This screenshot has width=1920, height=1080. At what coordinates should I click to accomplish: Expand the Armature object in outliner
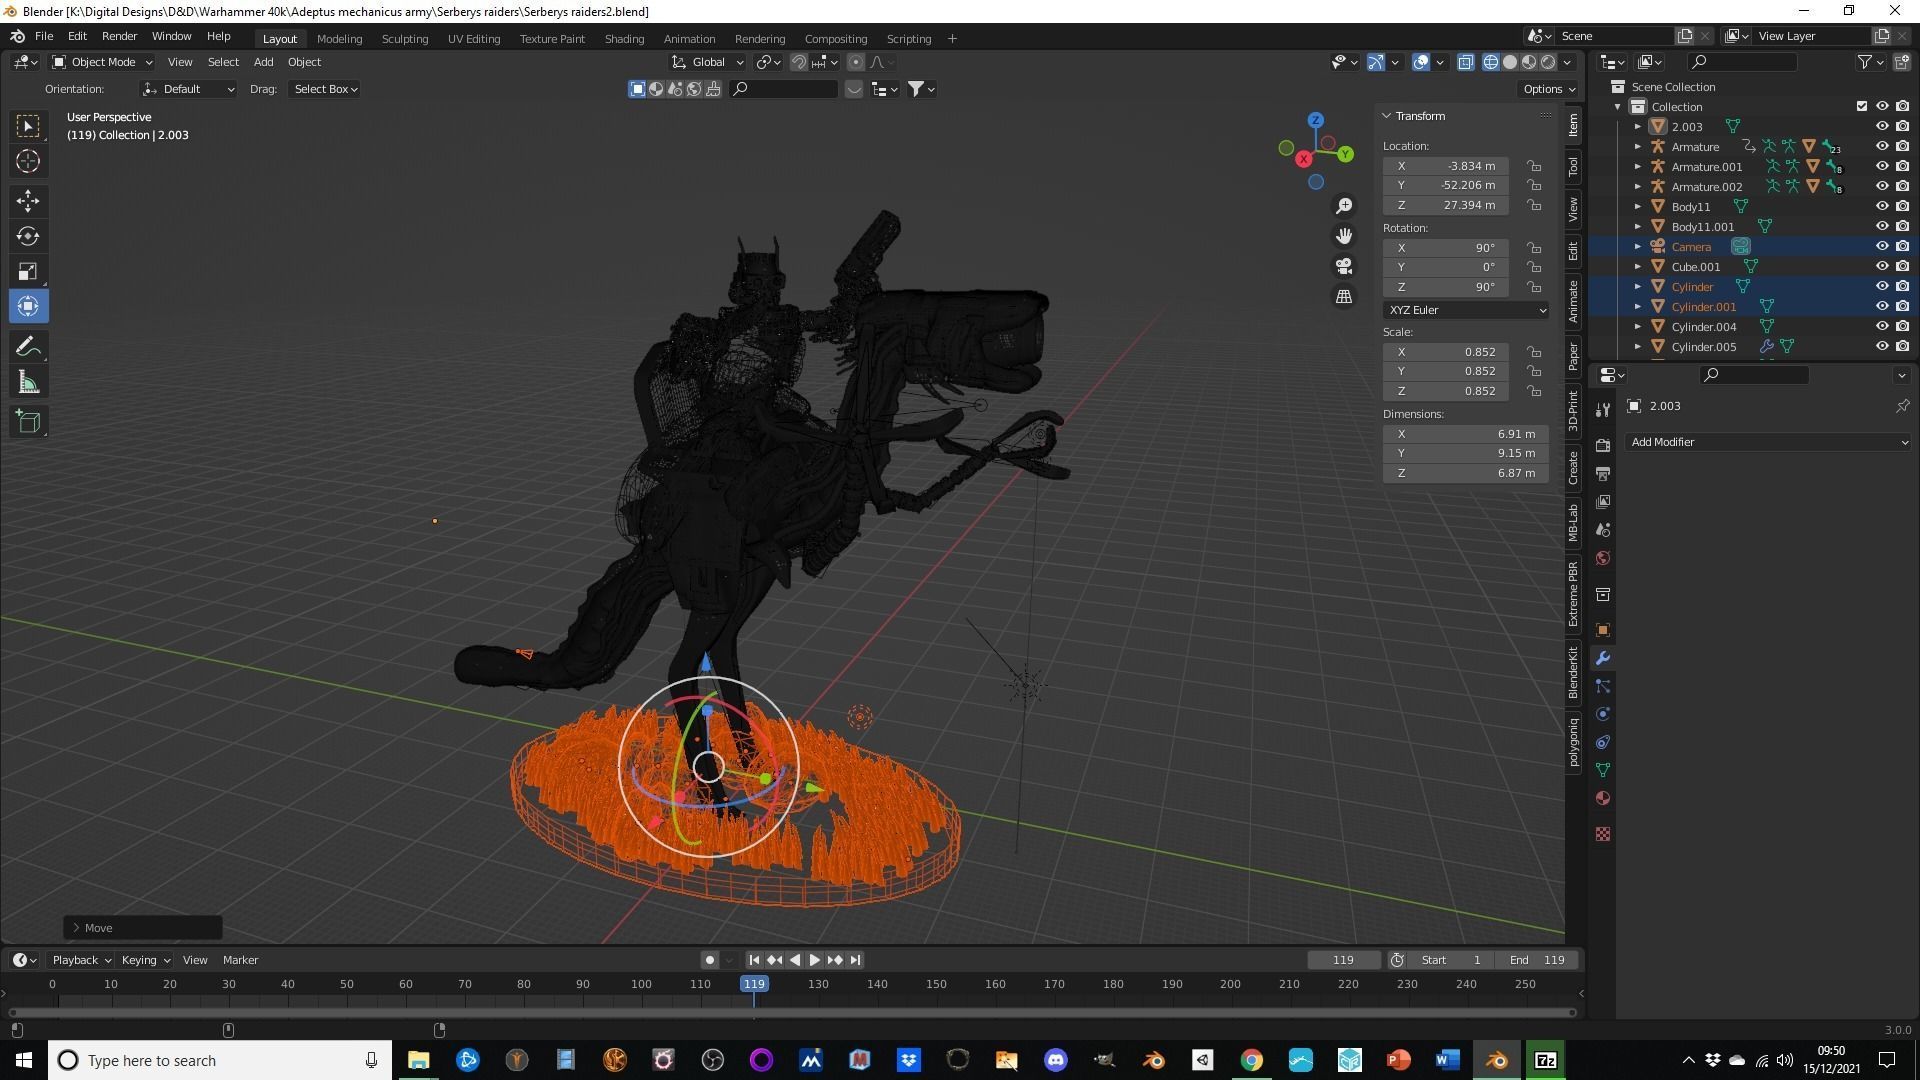click(x=1637, y=147)
